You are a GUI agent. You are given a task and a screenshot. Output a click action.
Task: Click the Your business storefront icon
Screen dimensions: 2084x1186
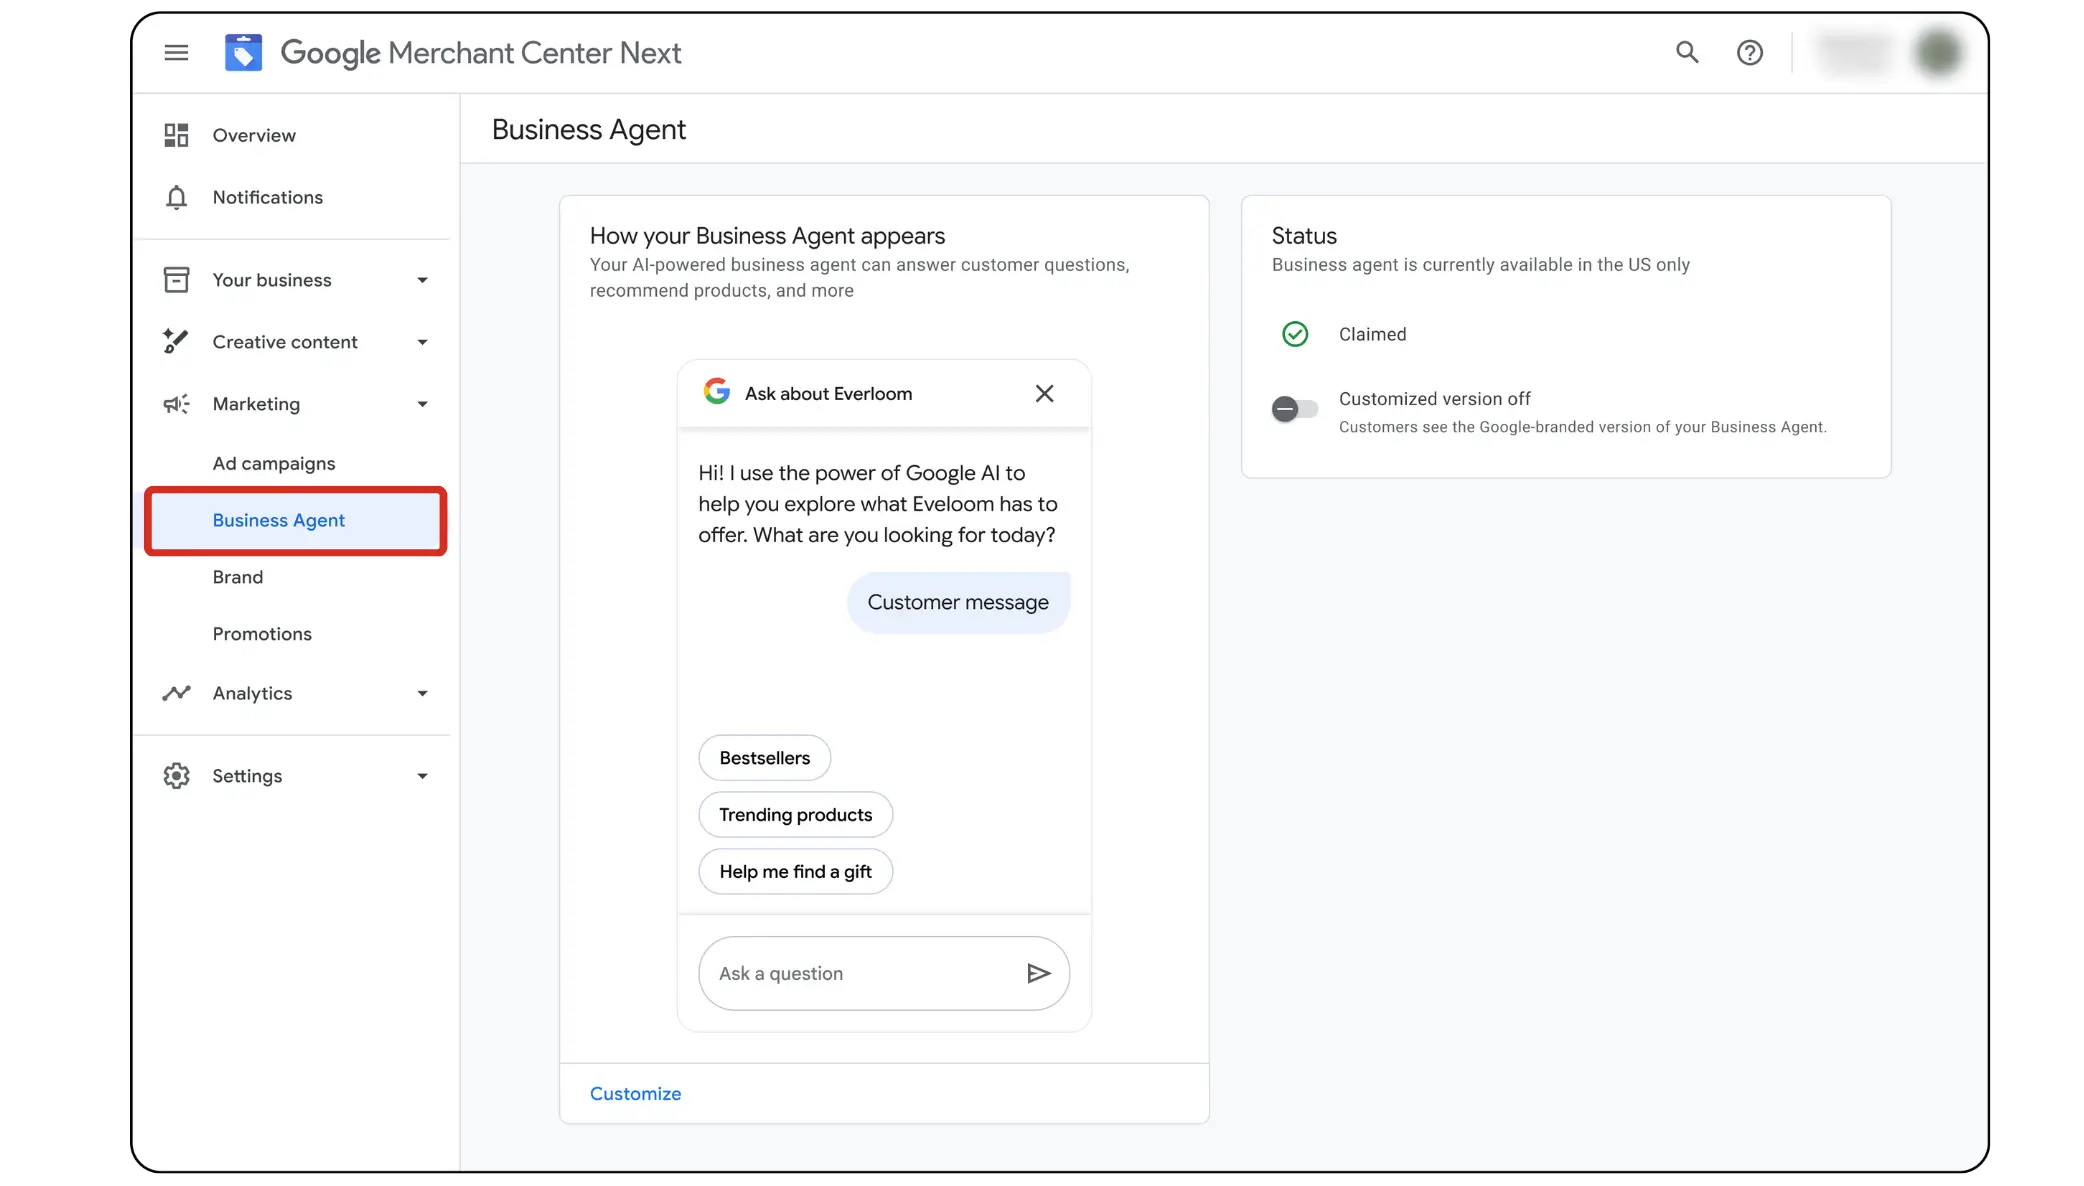point(176,280)
